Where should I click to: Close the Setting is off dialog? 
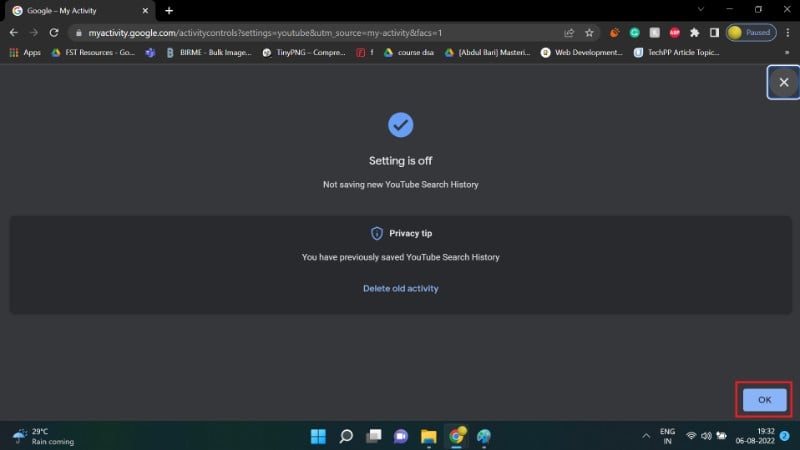[784, 82]
